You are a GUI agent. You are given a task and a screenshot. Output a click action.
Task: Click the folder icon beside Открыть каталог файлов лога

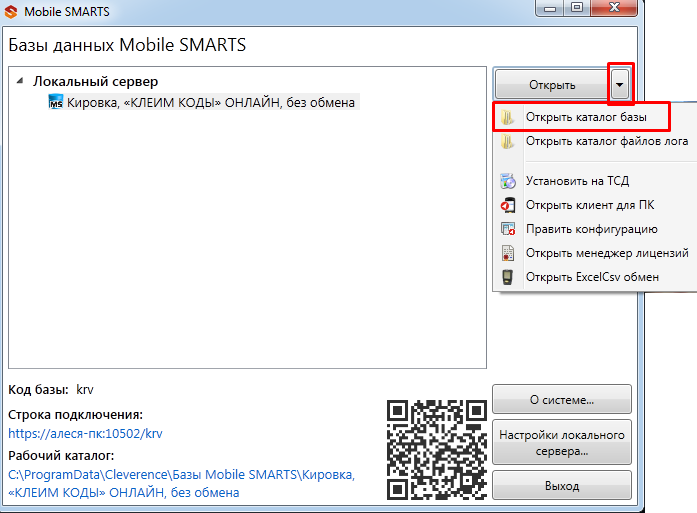coord(507,141)
